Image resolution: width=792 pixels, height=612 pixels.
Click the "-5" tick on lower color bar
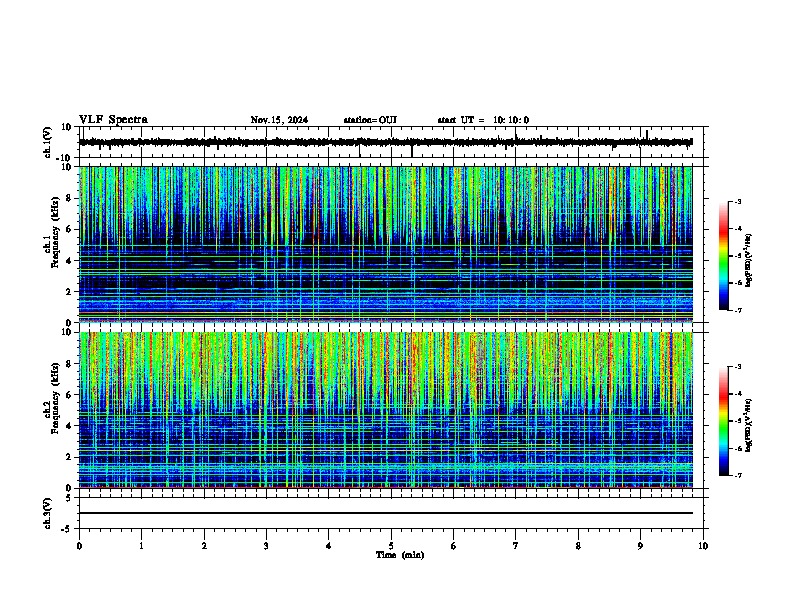[738, 421]
